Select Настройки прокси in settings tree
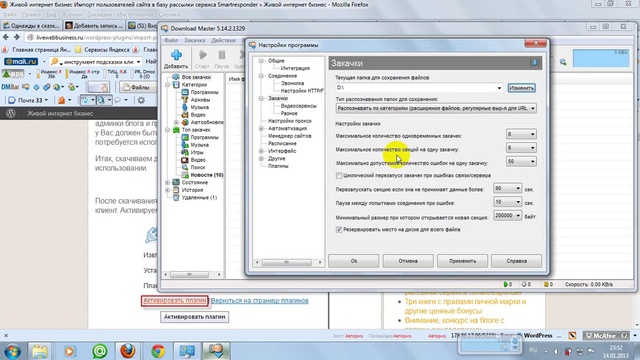This screenshot has width=640, height=360. coord(289,121)
